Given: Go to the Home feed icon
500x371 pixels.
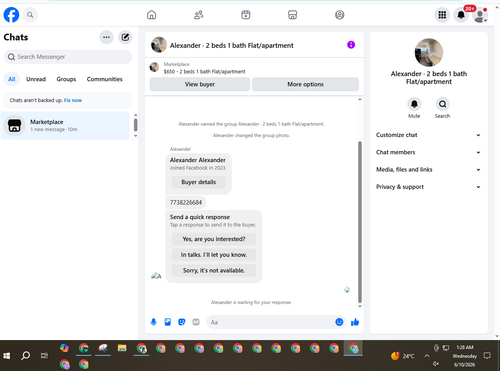Looking at the screenshot, I should [151, 15].
